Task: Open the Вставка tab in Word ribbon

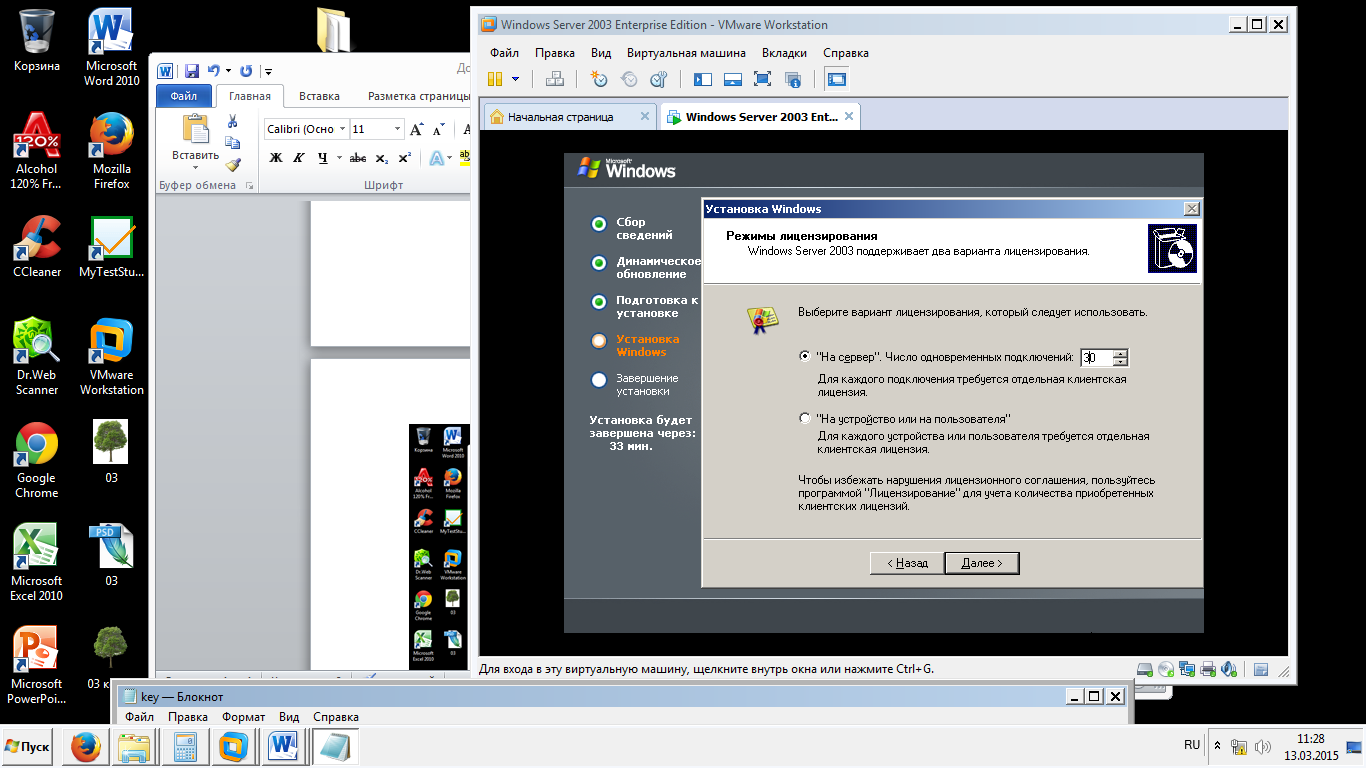Action: pyautogui.click(x=319, y=96)
